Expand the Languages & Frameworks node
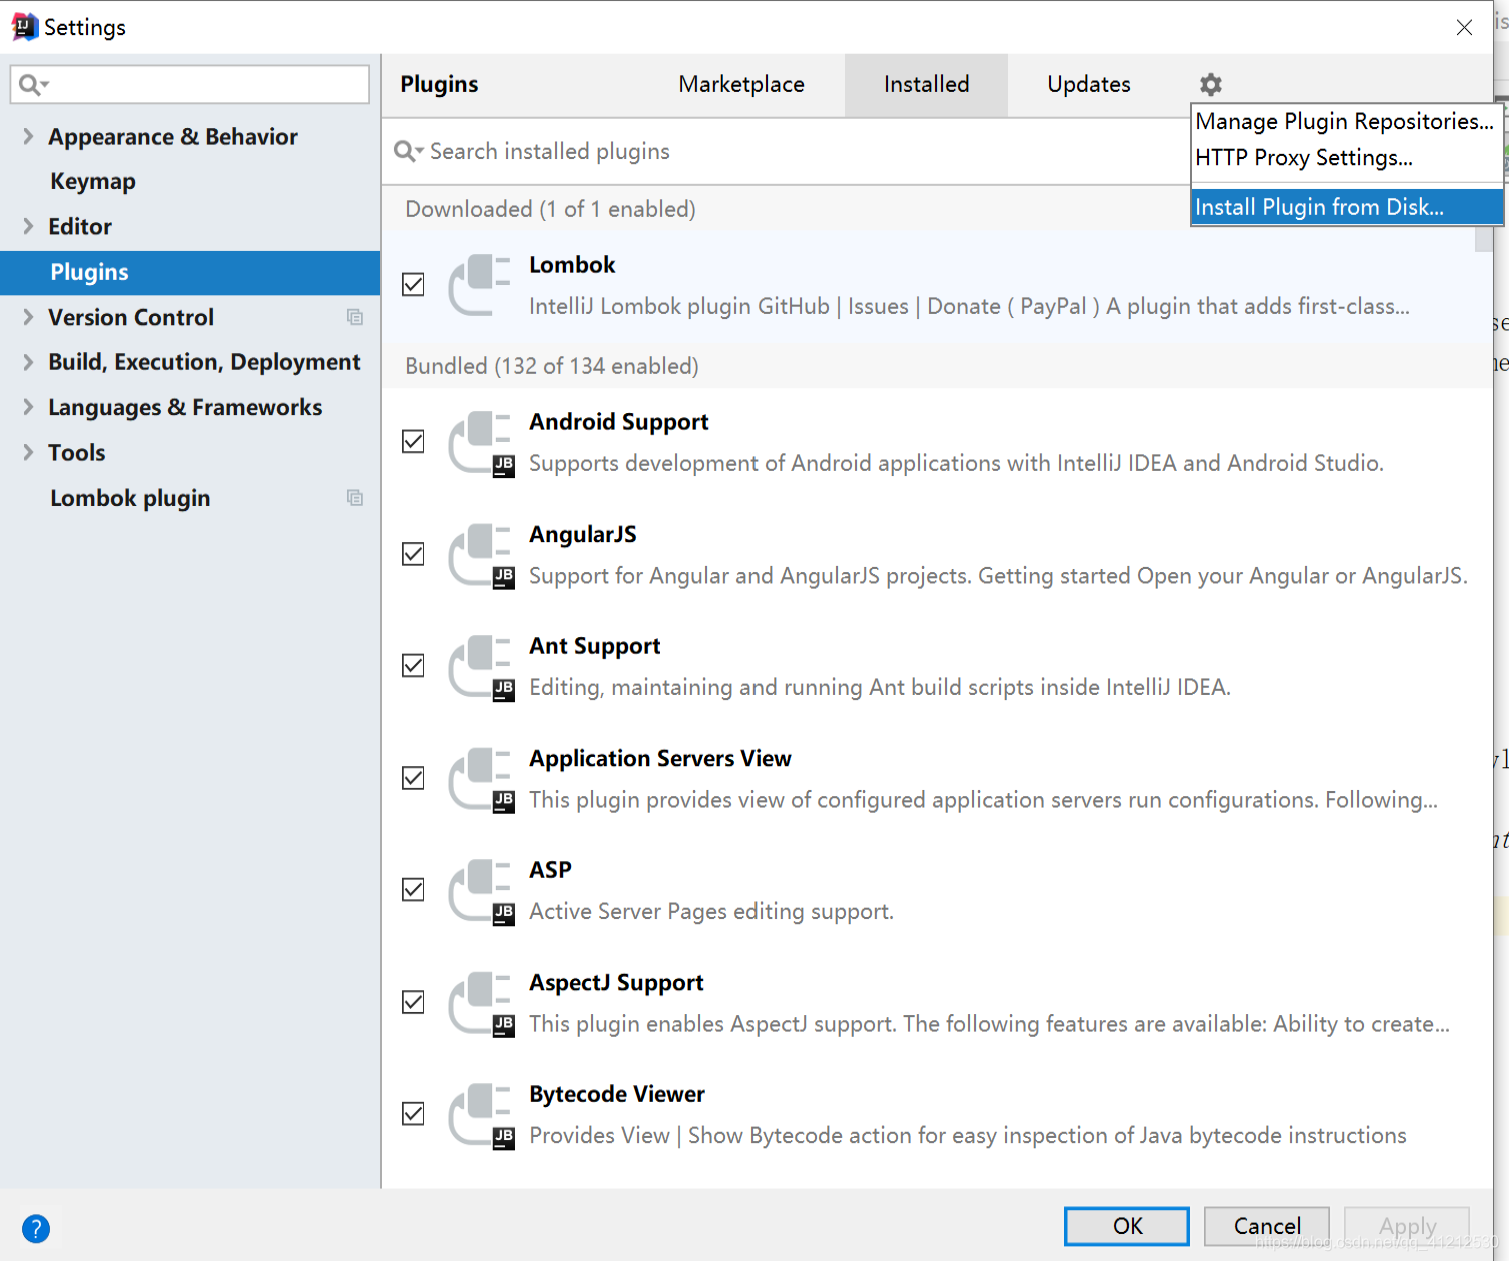 (28, 407)
